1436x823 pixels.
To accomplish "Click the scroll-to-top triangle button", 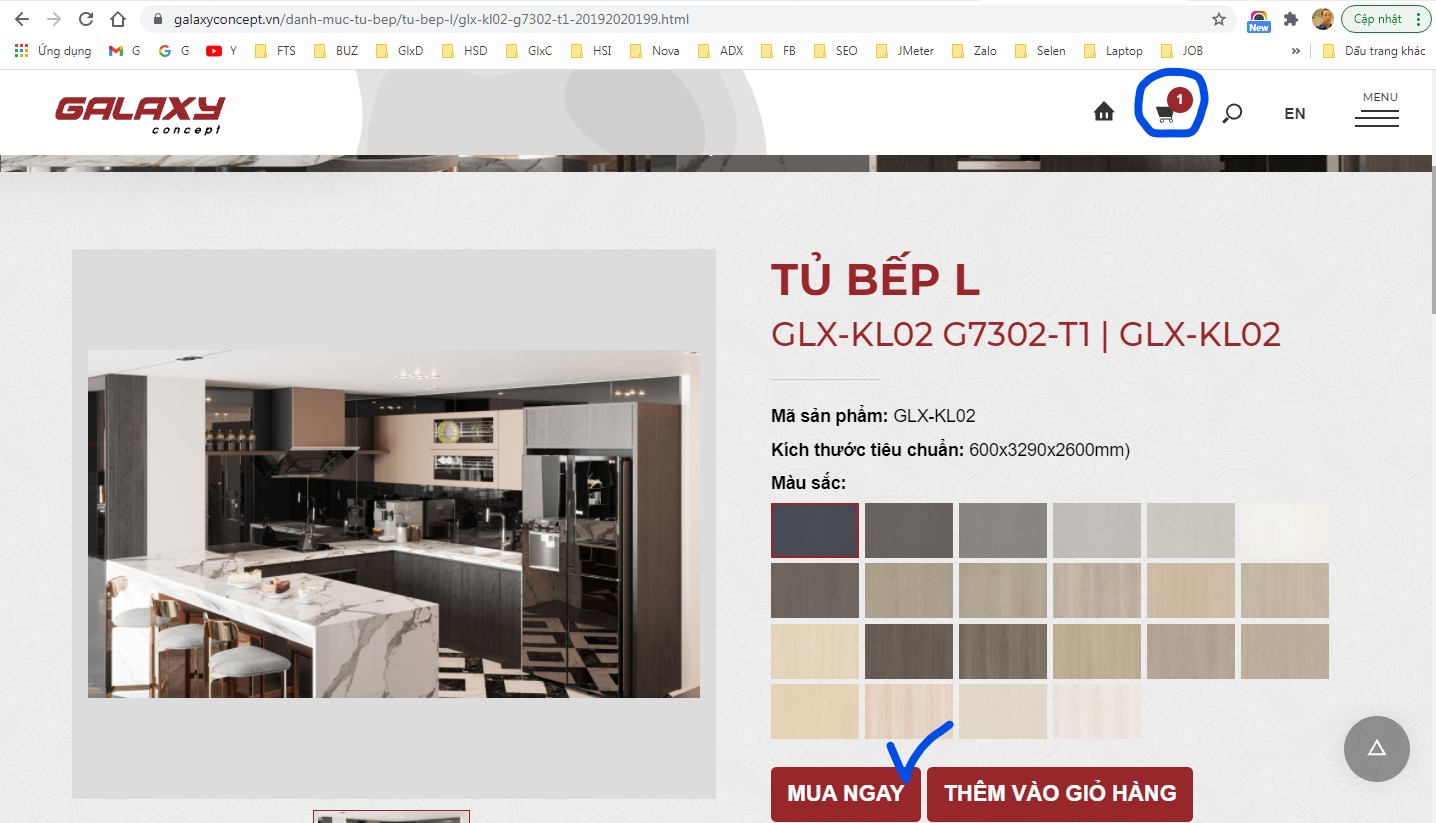I will coord(1376,748).
